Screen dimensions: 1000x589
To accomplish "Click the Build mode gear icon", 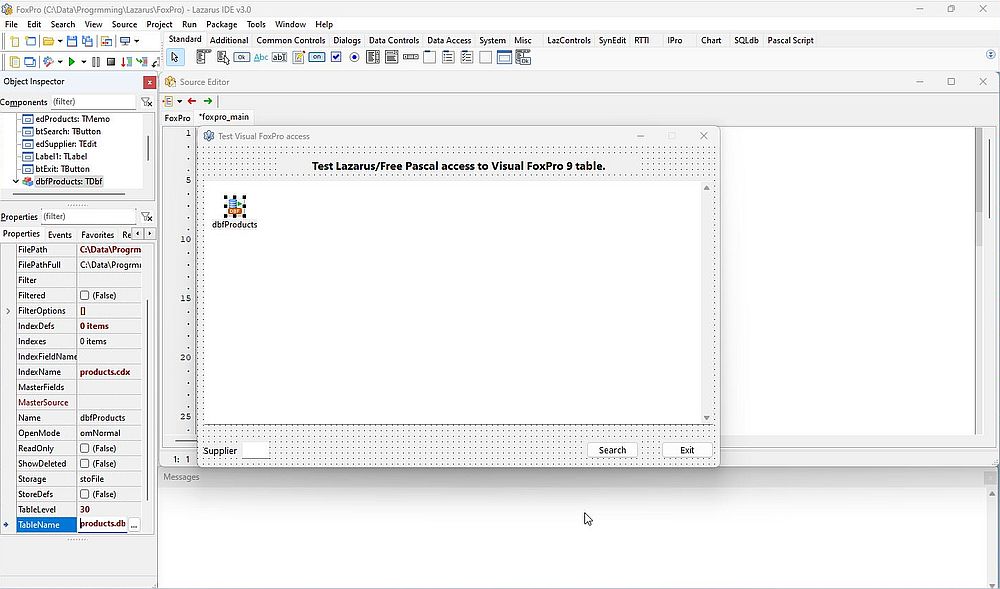I will tap(48, 62).
